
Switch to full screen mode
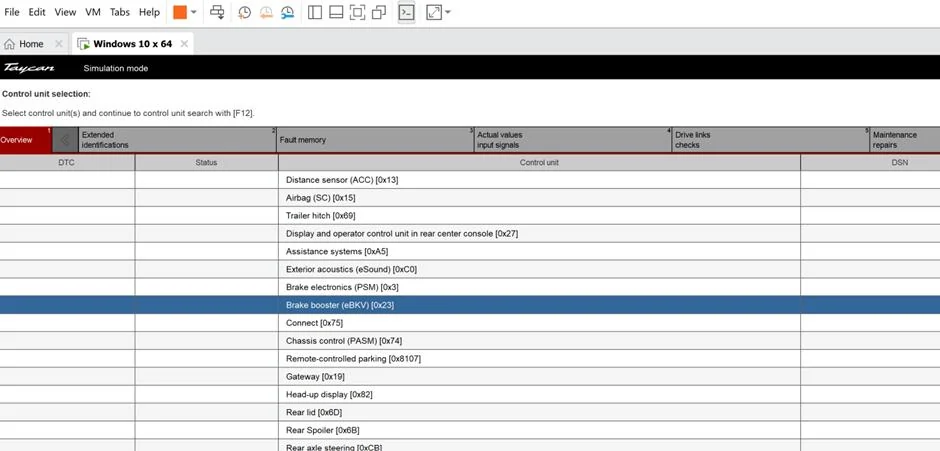357,12
